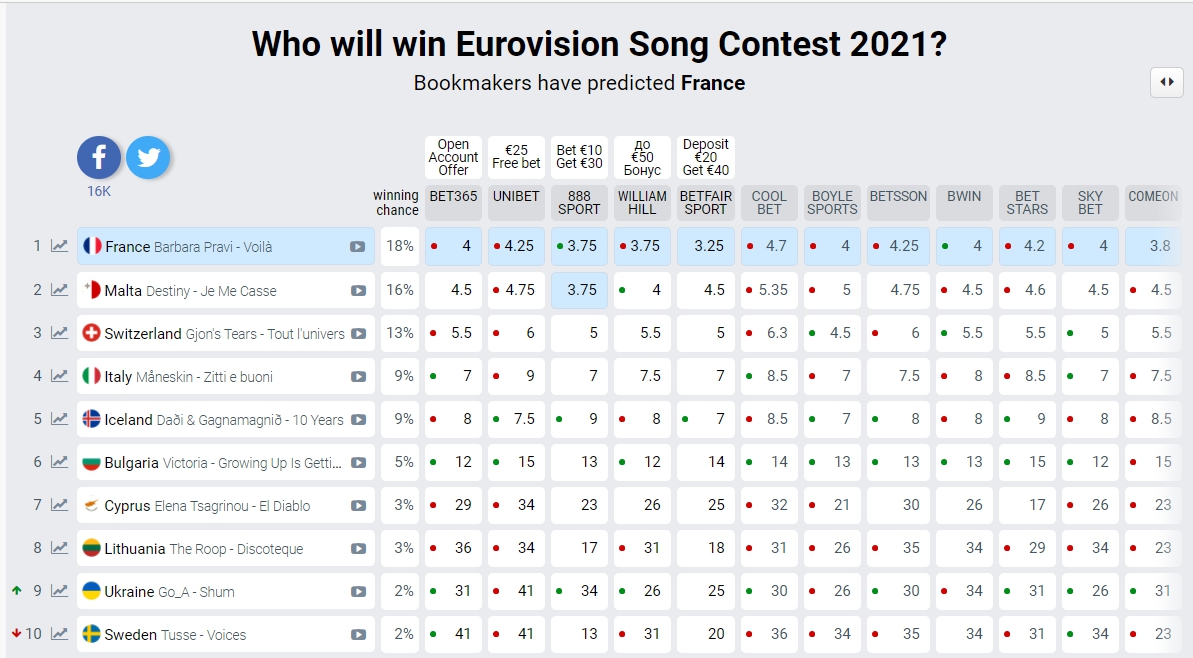Open the odds history chart for Malta
The image size is (1193, 658).
tap(60, 290)
